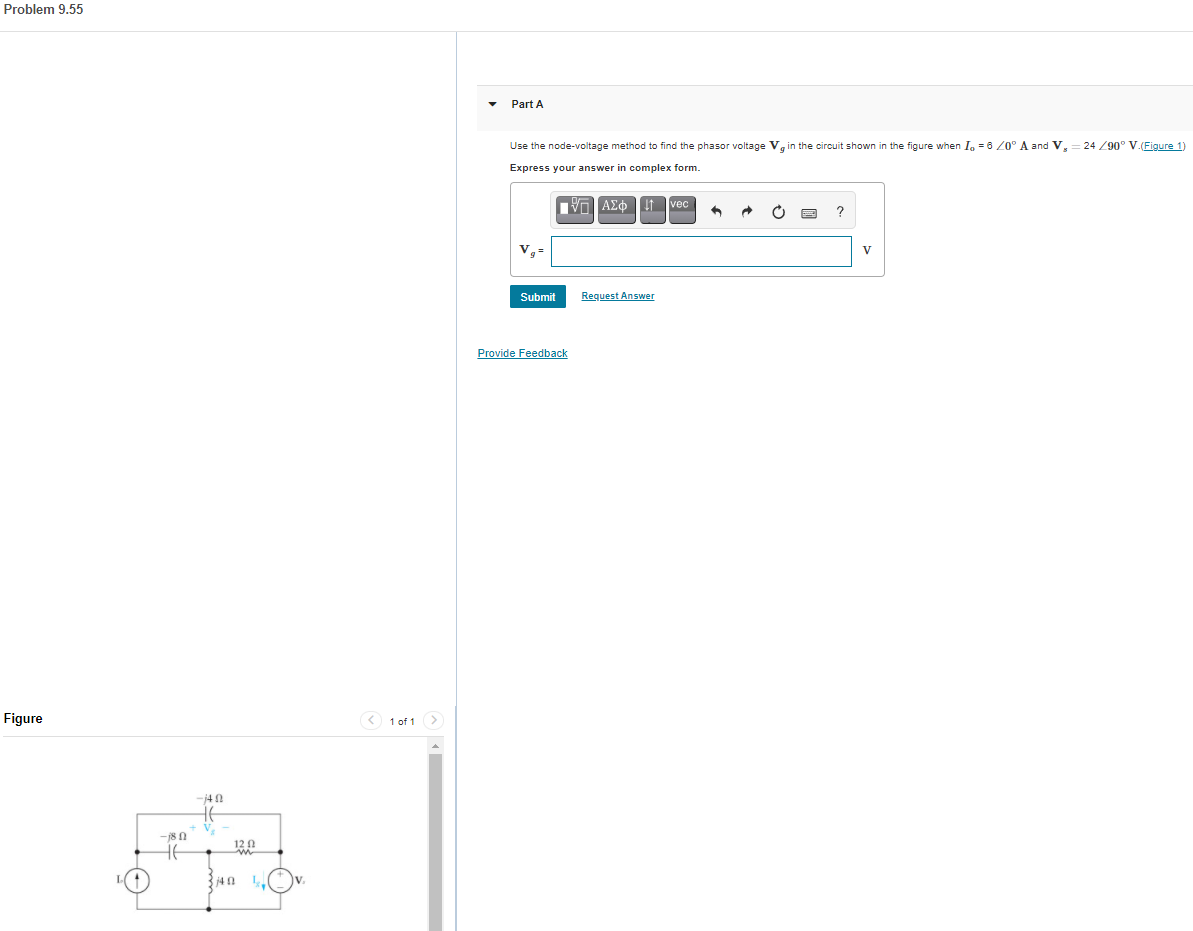This screenshot has height=931, width=1193.
Task: Click inside the Vg answer input box
Action: [x=700, y=251]
